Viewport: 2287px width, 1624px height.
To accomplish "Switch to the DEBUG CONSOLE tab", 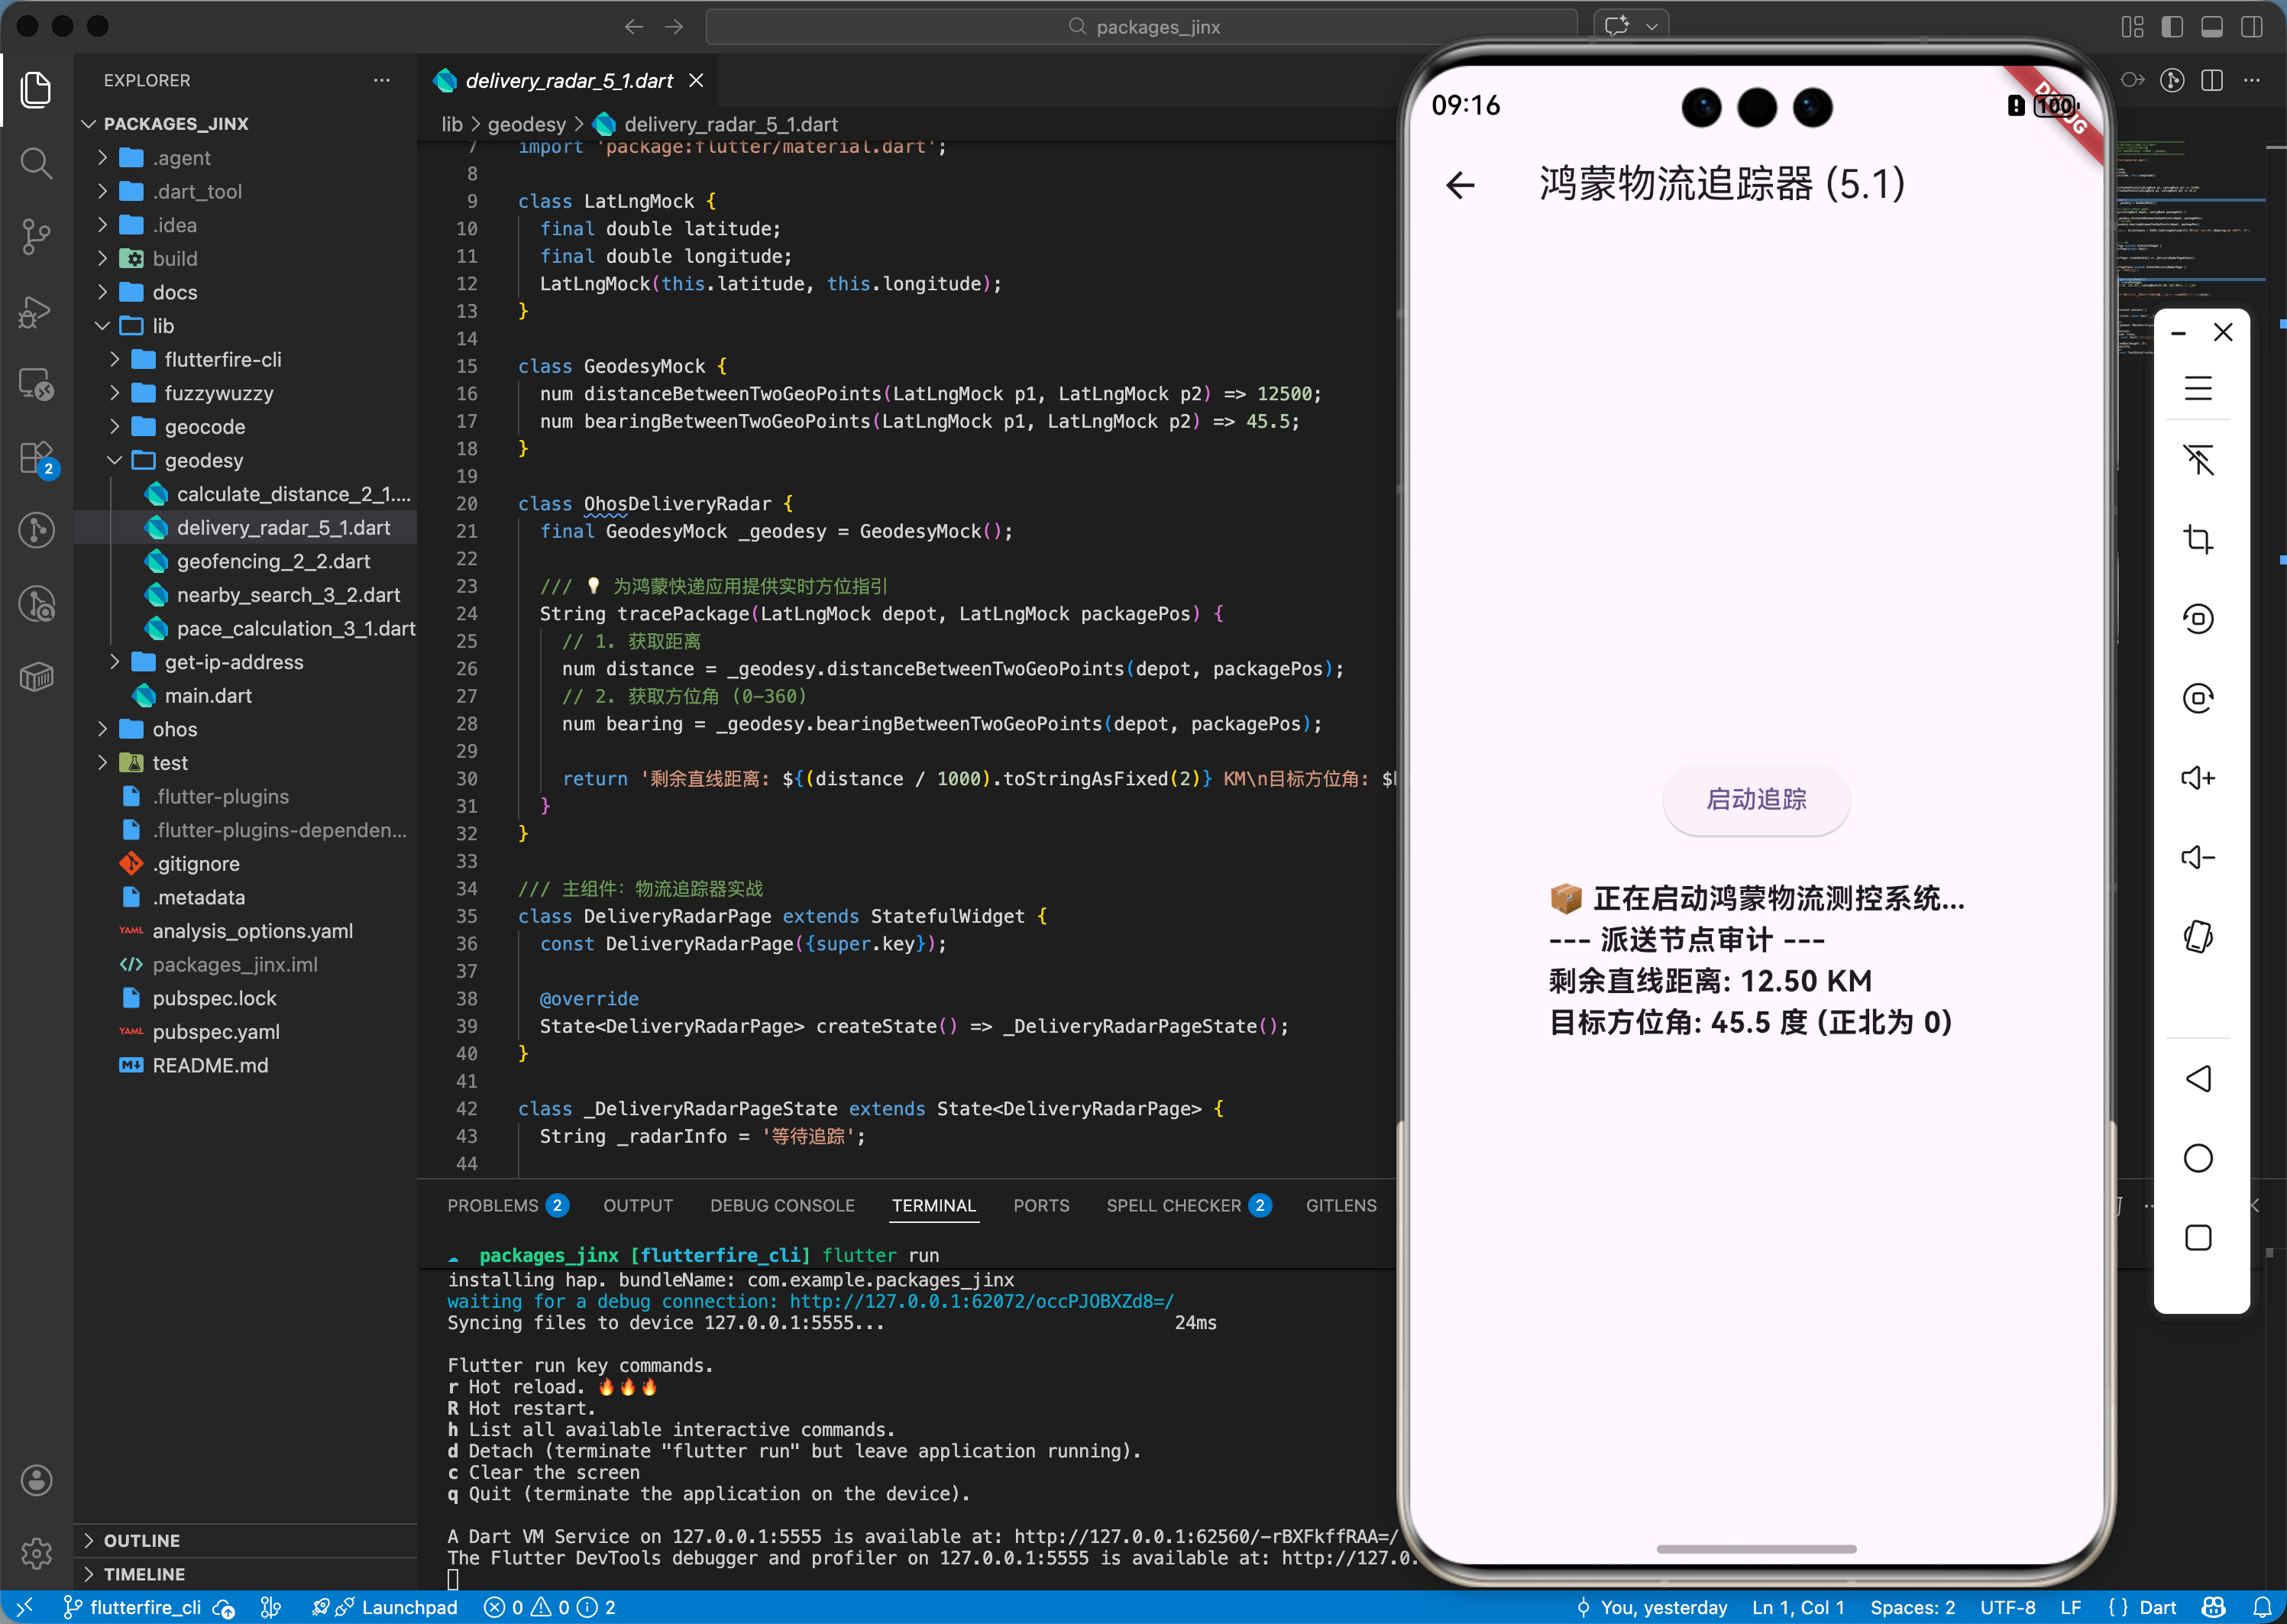I will (x=782, y=1206).
